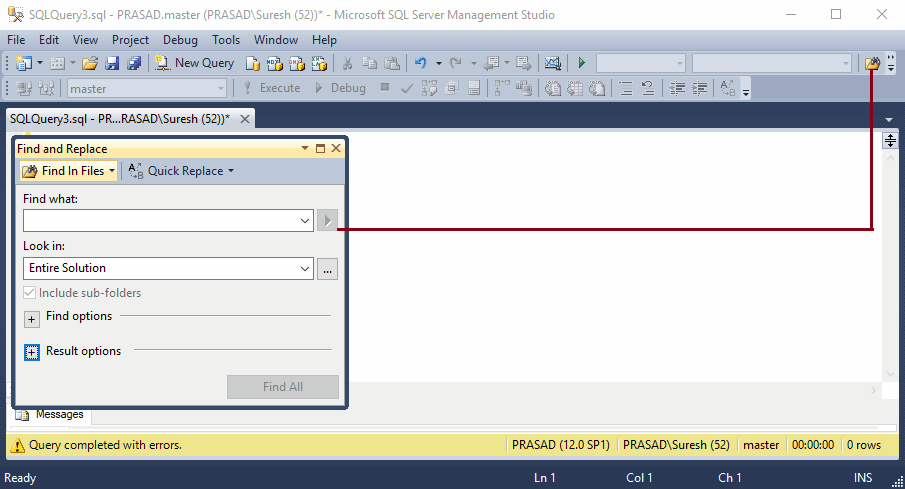This screenshot has width=905, height=489.
Task: Click the Analysis Services DMX Query icon
Action: (297, 63)
